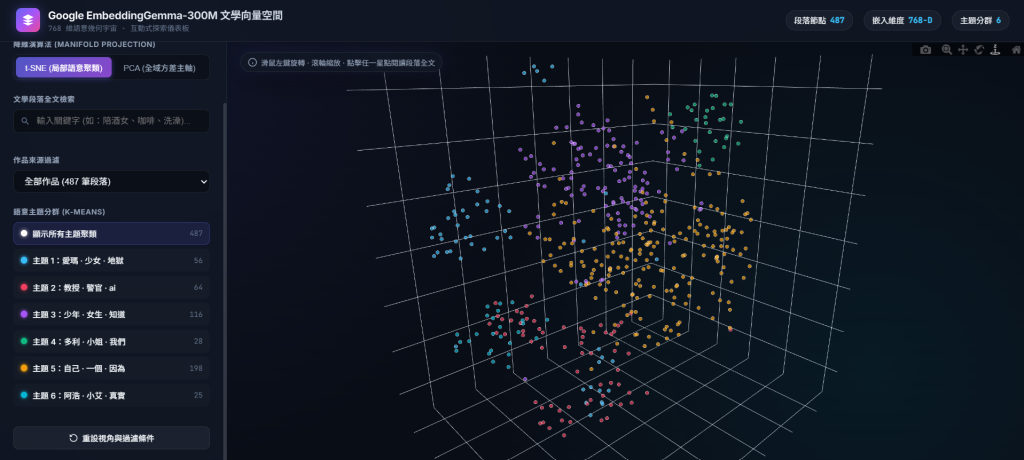This screenshot has height=460, width=1024.
Task: Click the orange color dot of 主題 5
Action: click(24, 368)
